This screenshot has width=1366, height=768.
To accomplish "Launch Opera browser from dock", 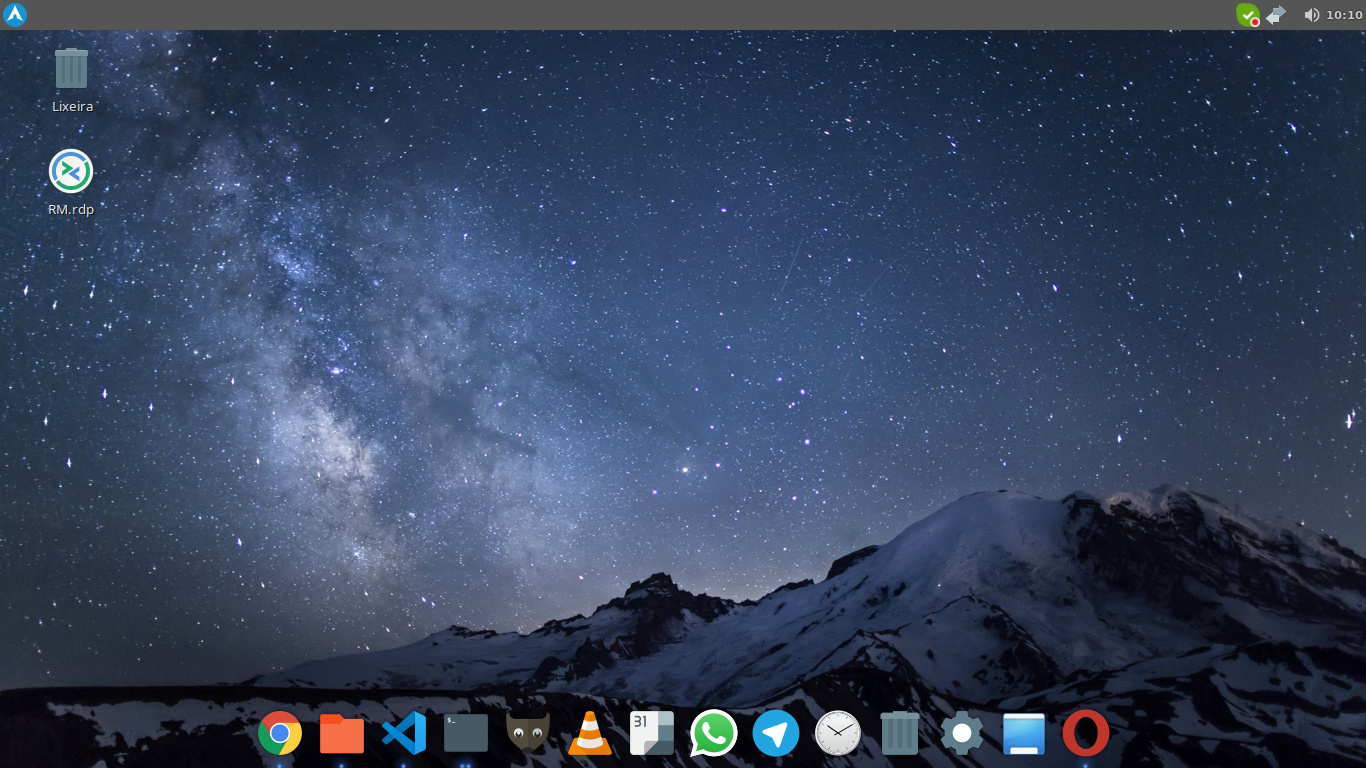I will tap(1086, 734).
